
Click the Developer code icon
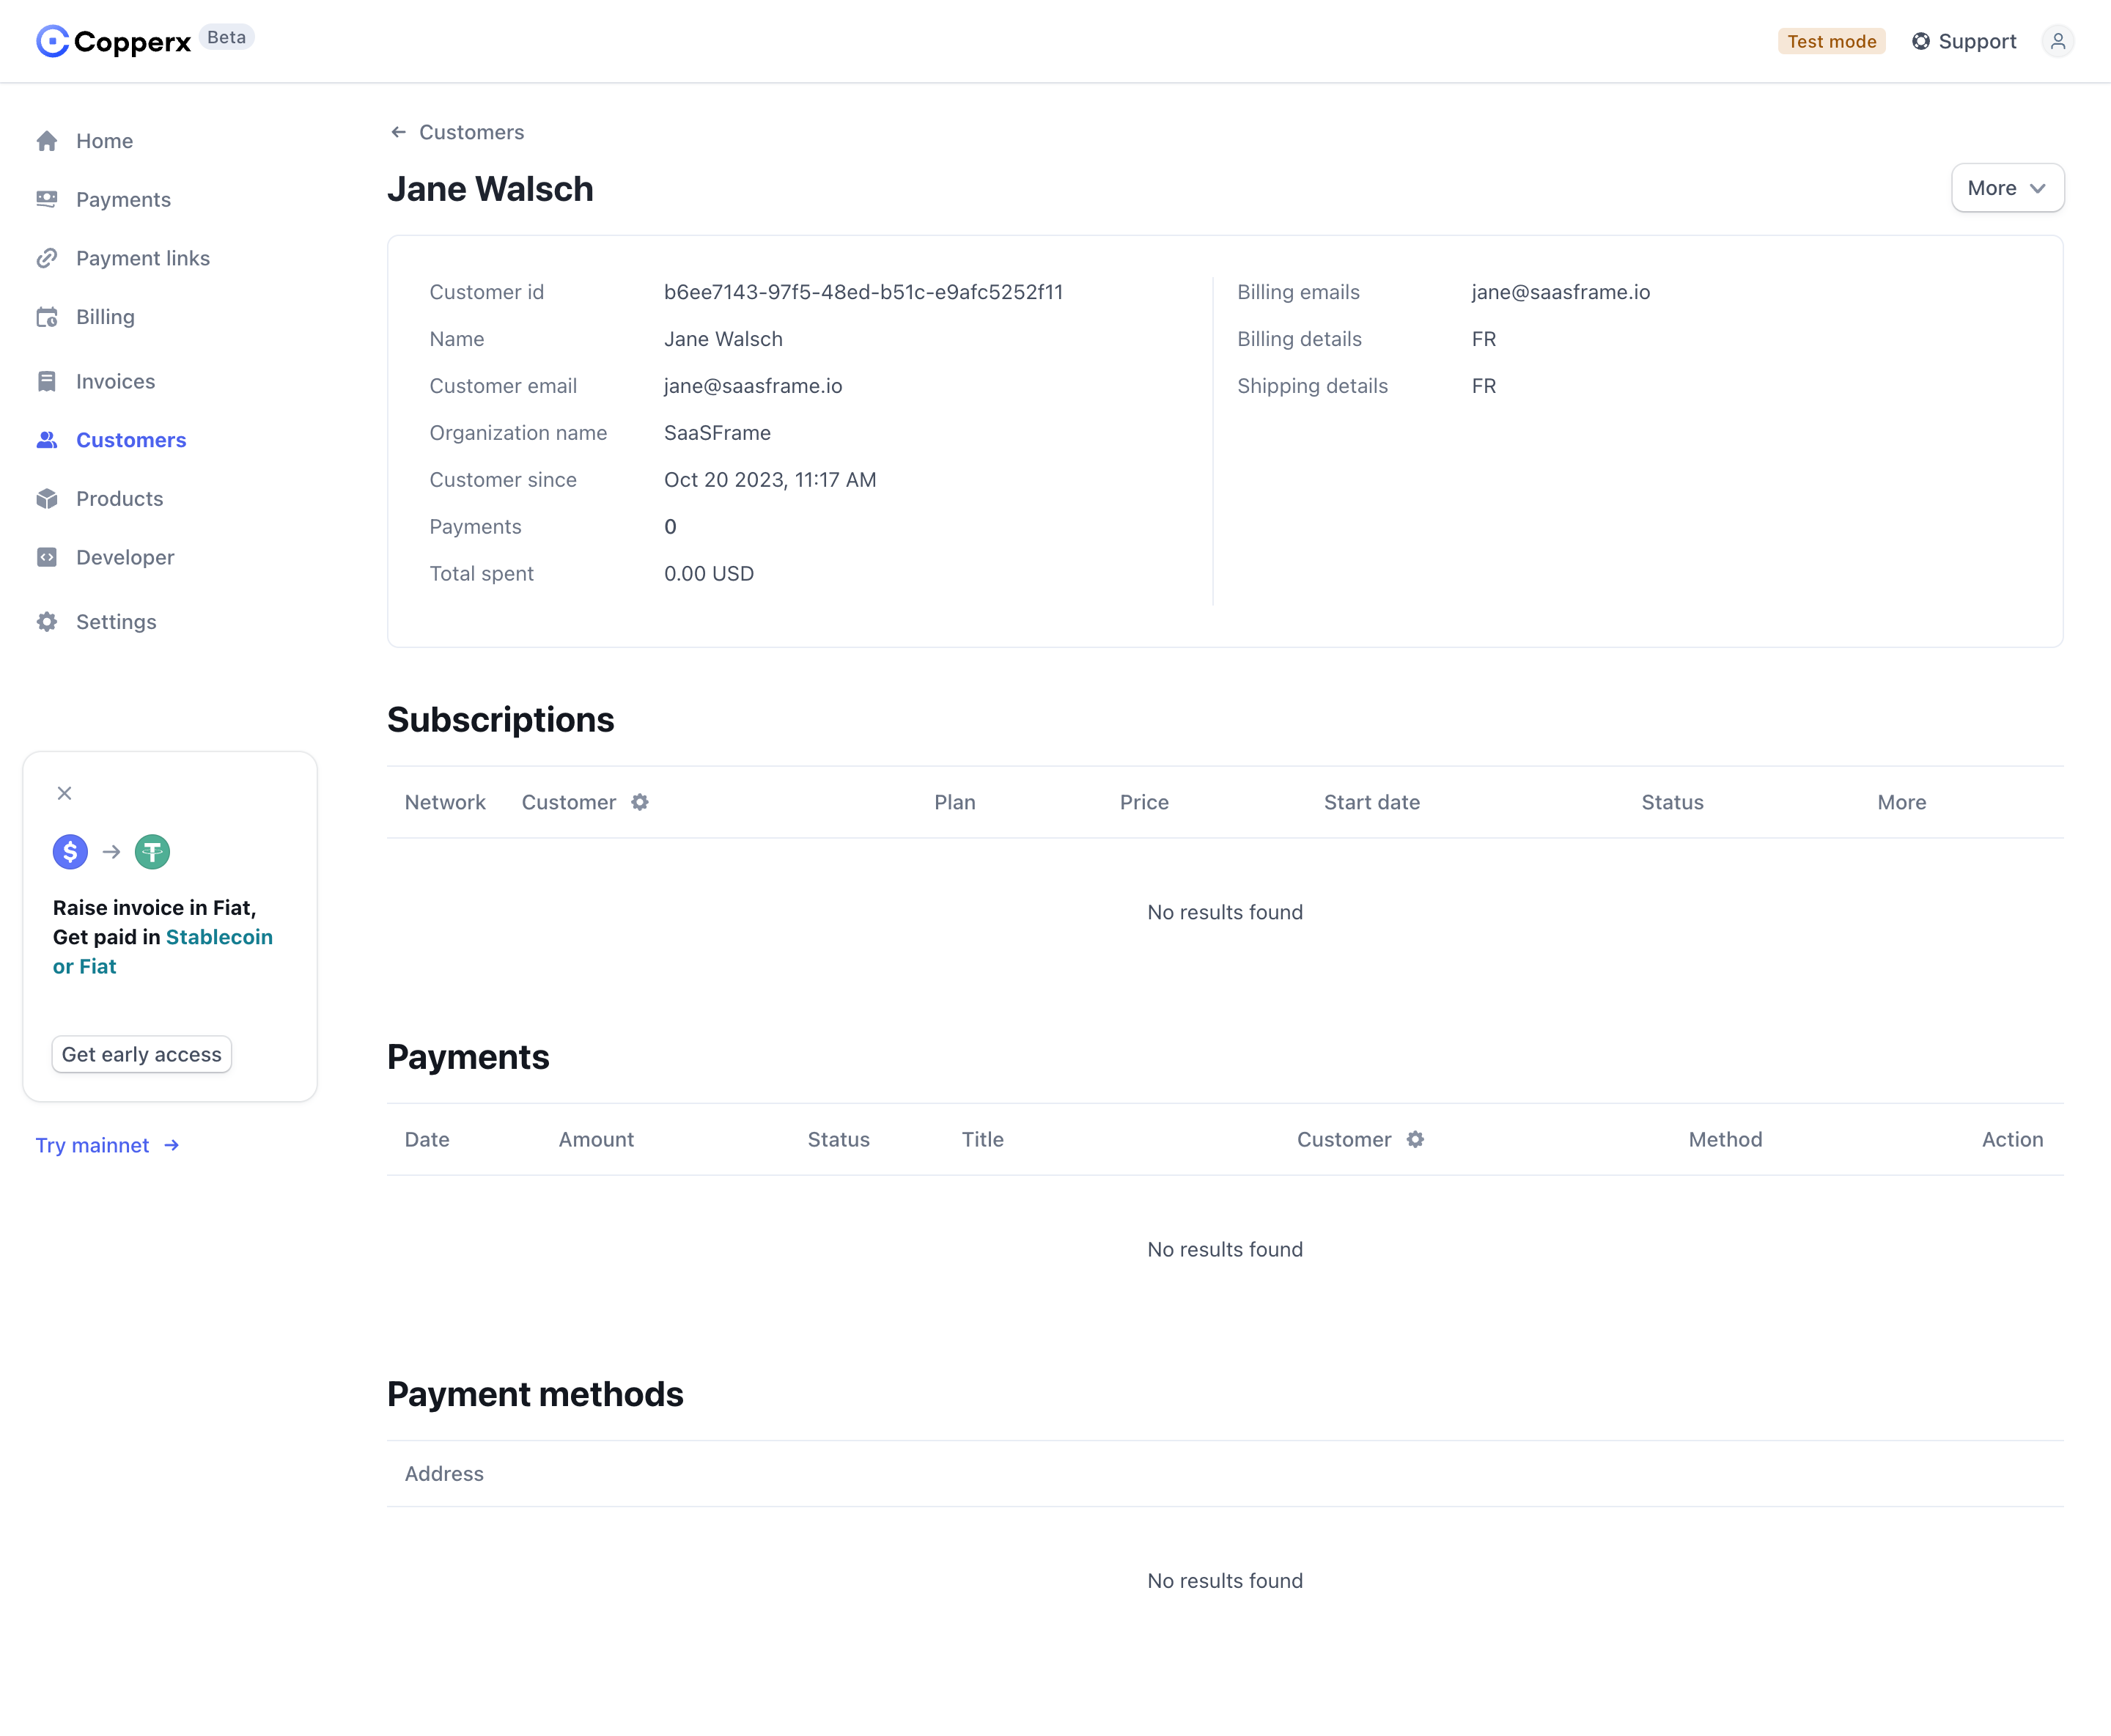pos(47,557)
